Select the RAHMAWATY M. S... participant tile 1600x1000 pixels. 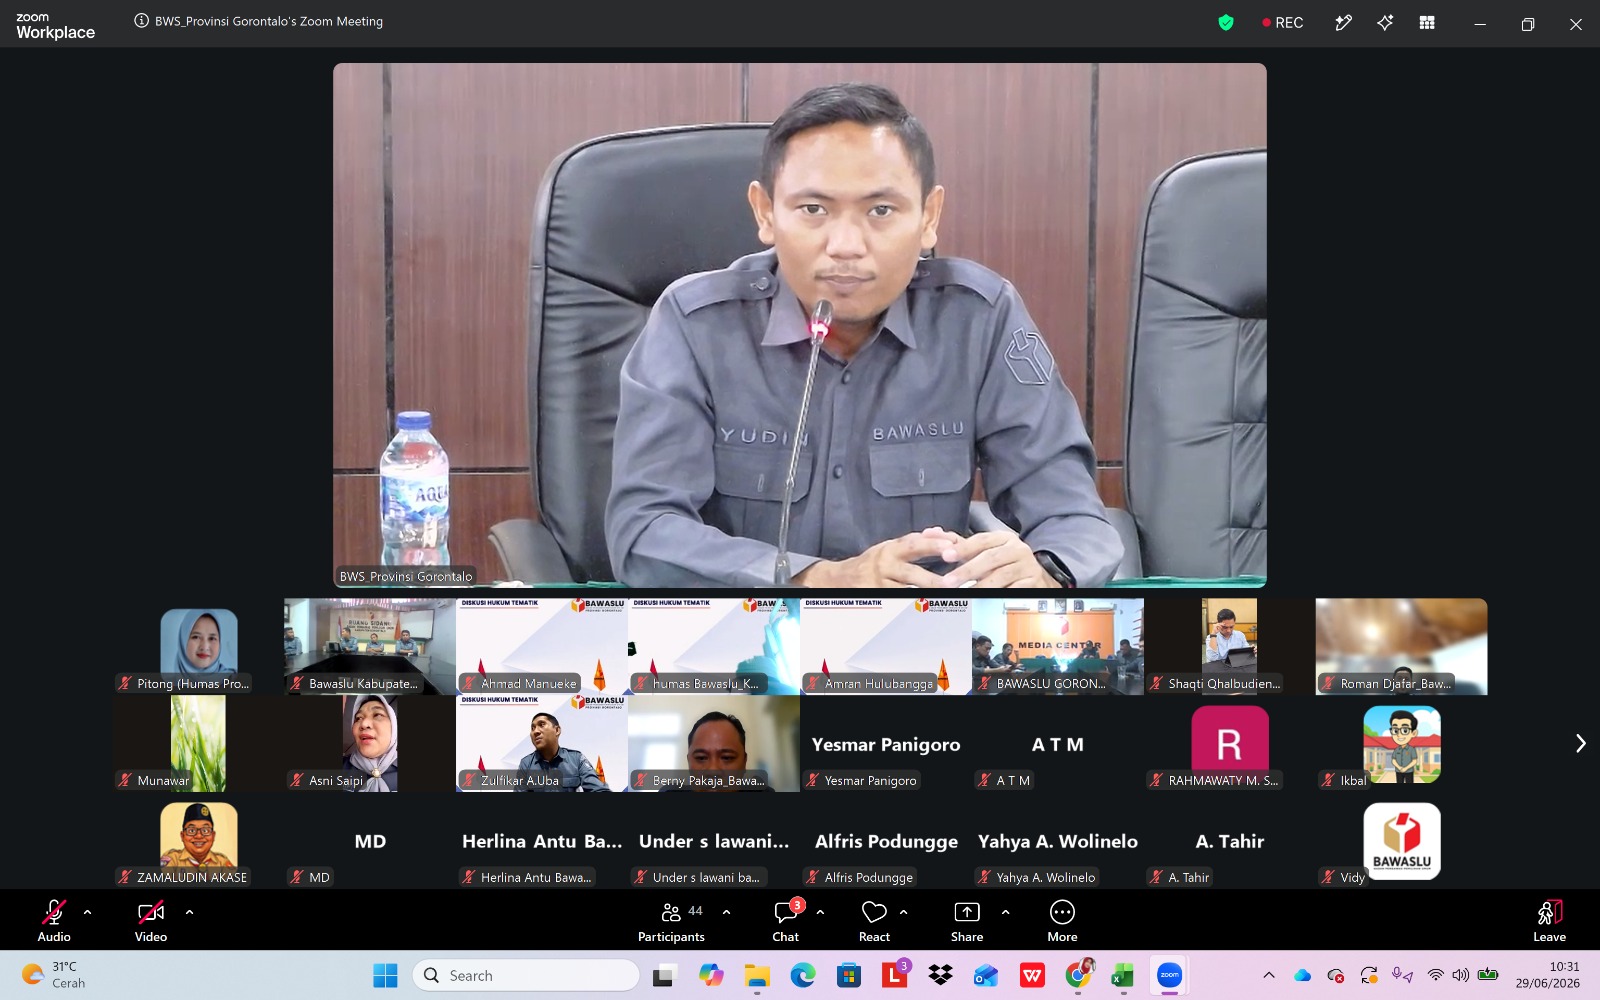pos(1230,743)
